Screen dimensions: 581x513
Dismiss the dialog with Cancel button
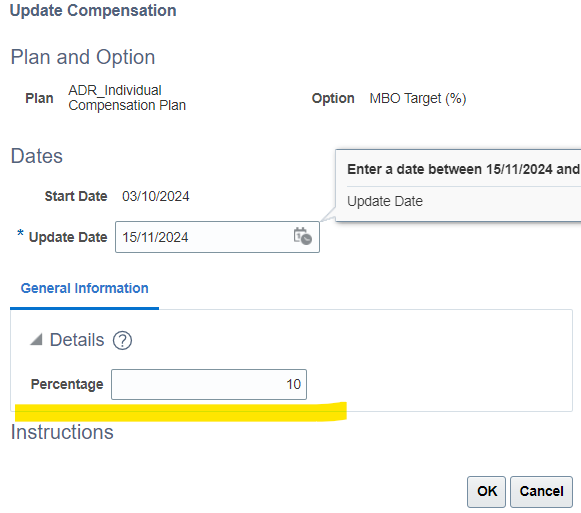[541, 492]
